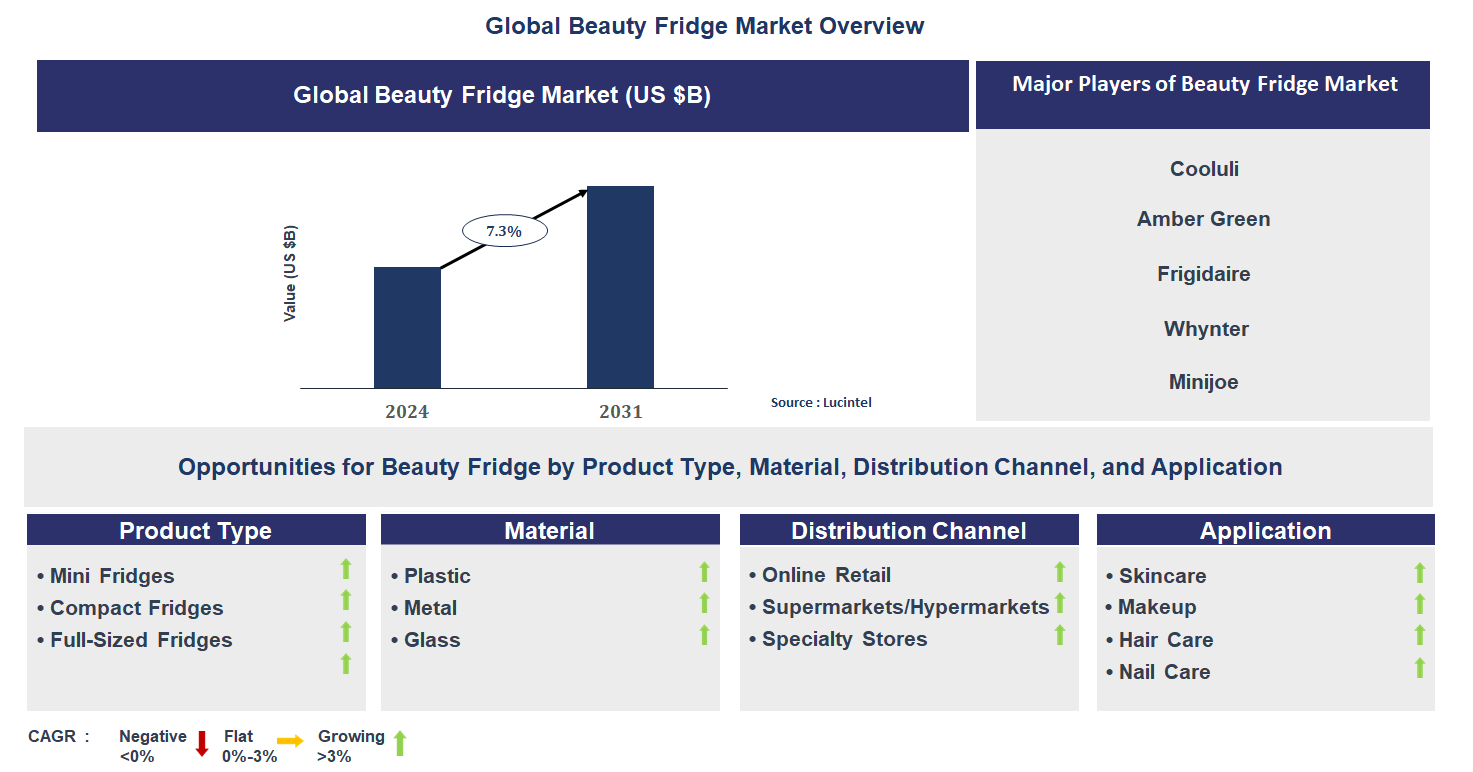
Task: Select the green Growing CAGR arrow in legend
Action: 399,745
